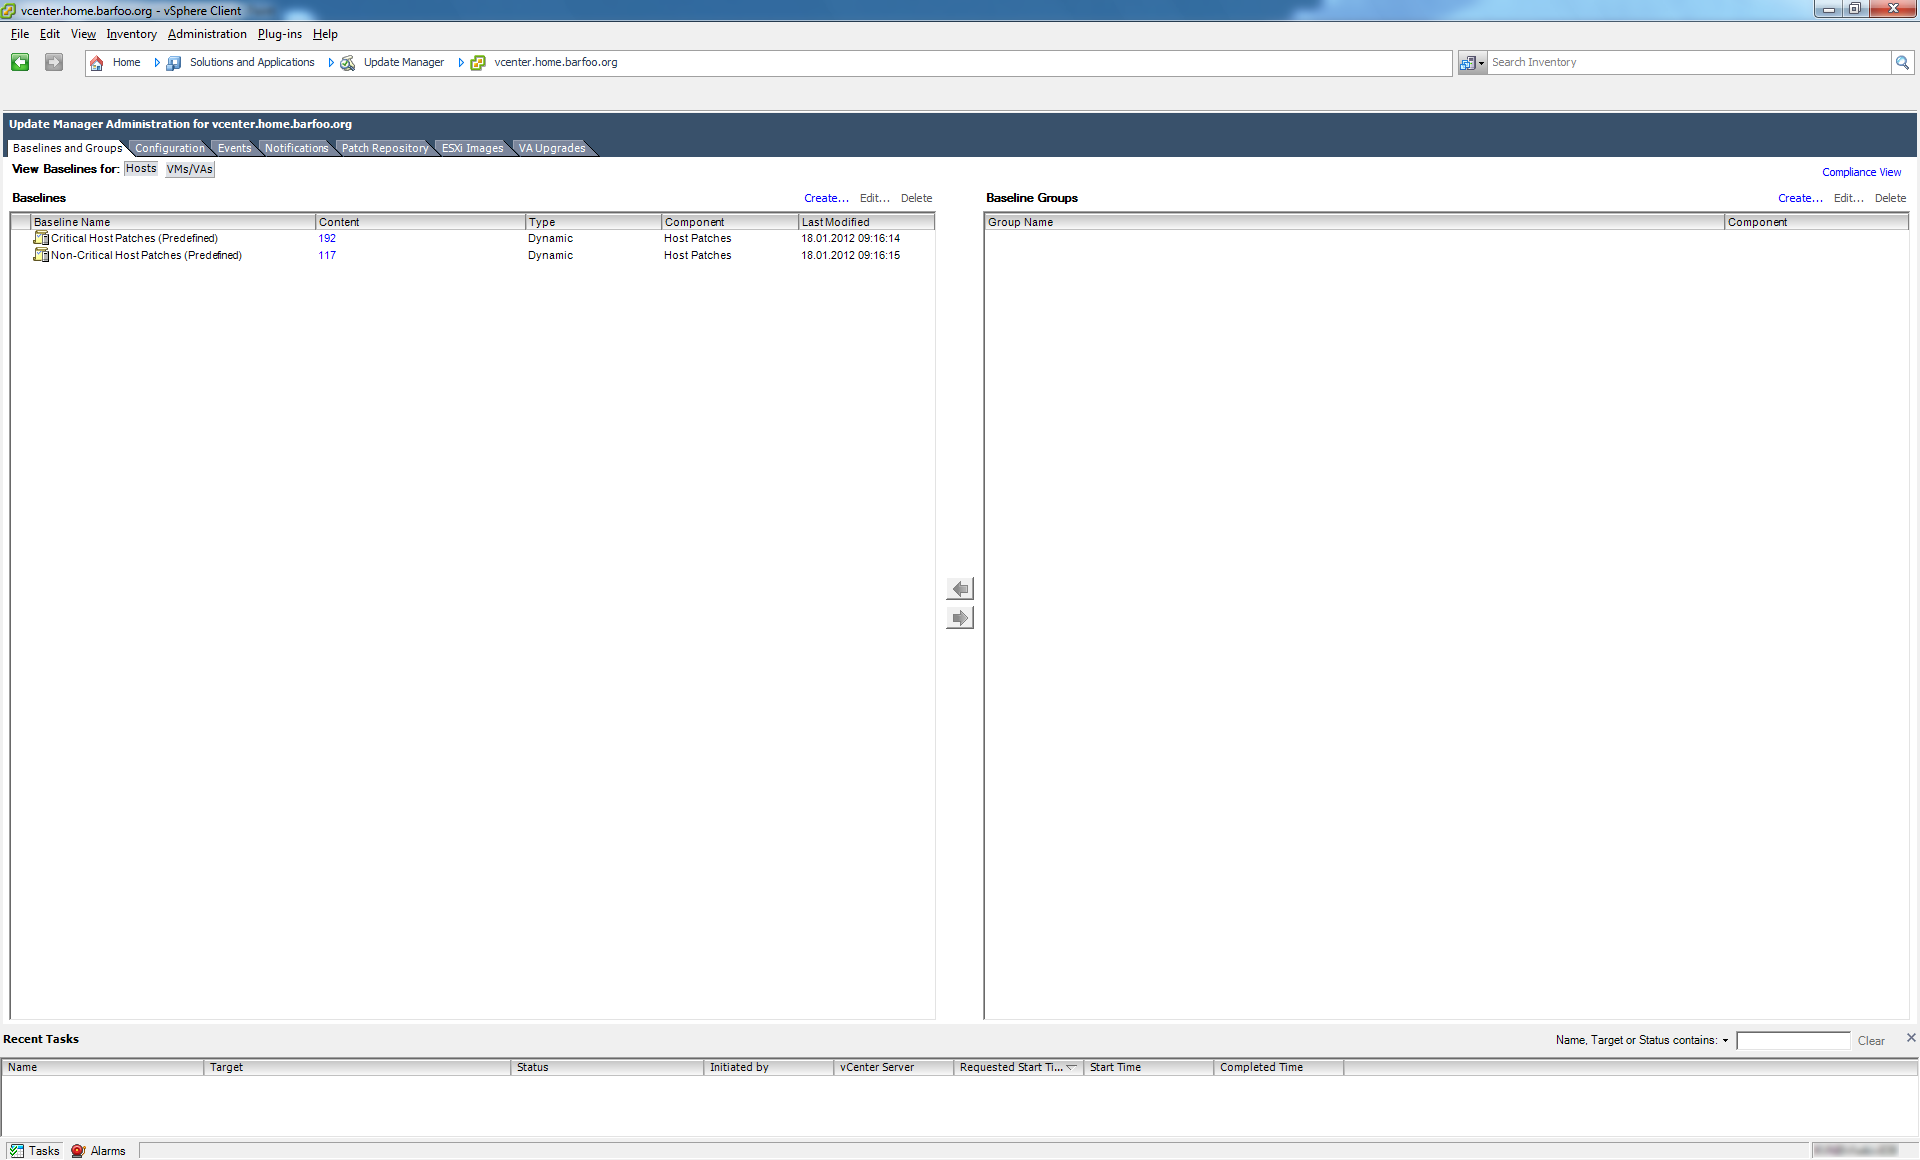Expand the Home breadcrumb arrow
This screenshot has height=1160, width=1920.
[x=157, y=63]
